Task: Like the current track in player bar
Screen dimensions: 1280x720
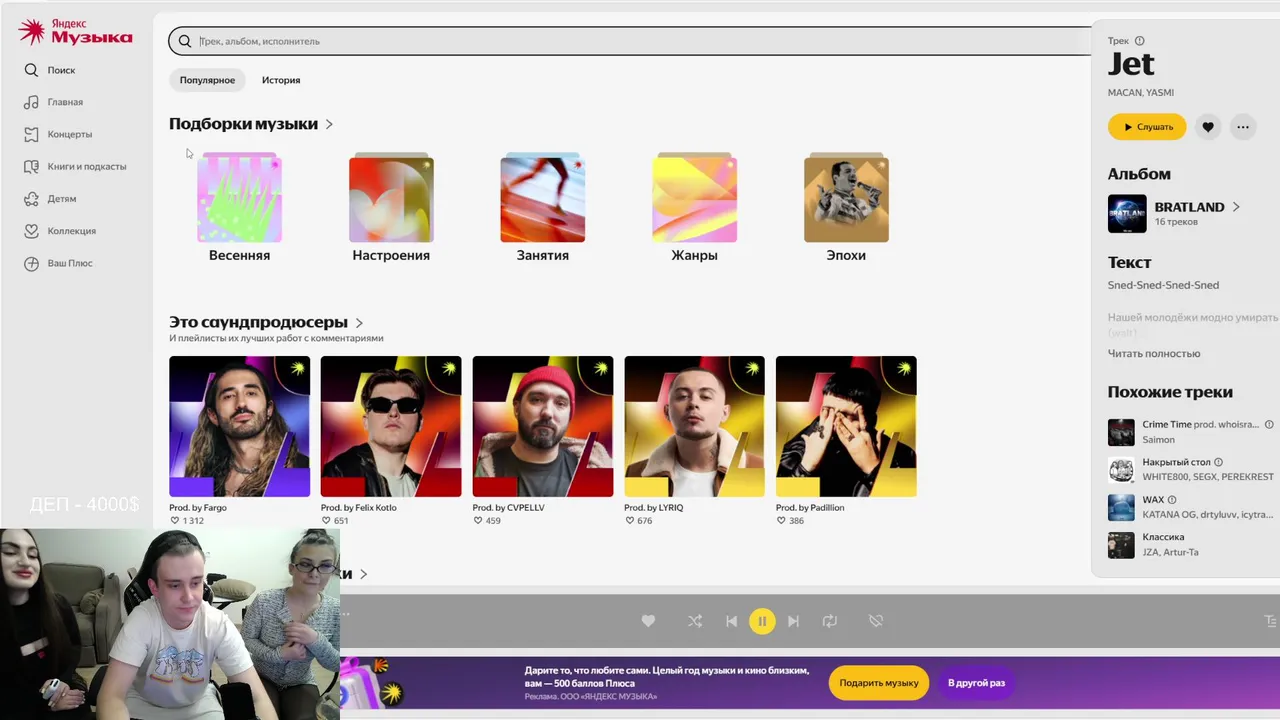Action: coord(648,621)
